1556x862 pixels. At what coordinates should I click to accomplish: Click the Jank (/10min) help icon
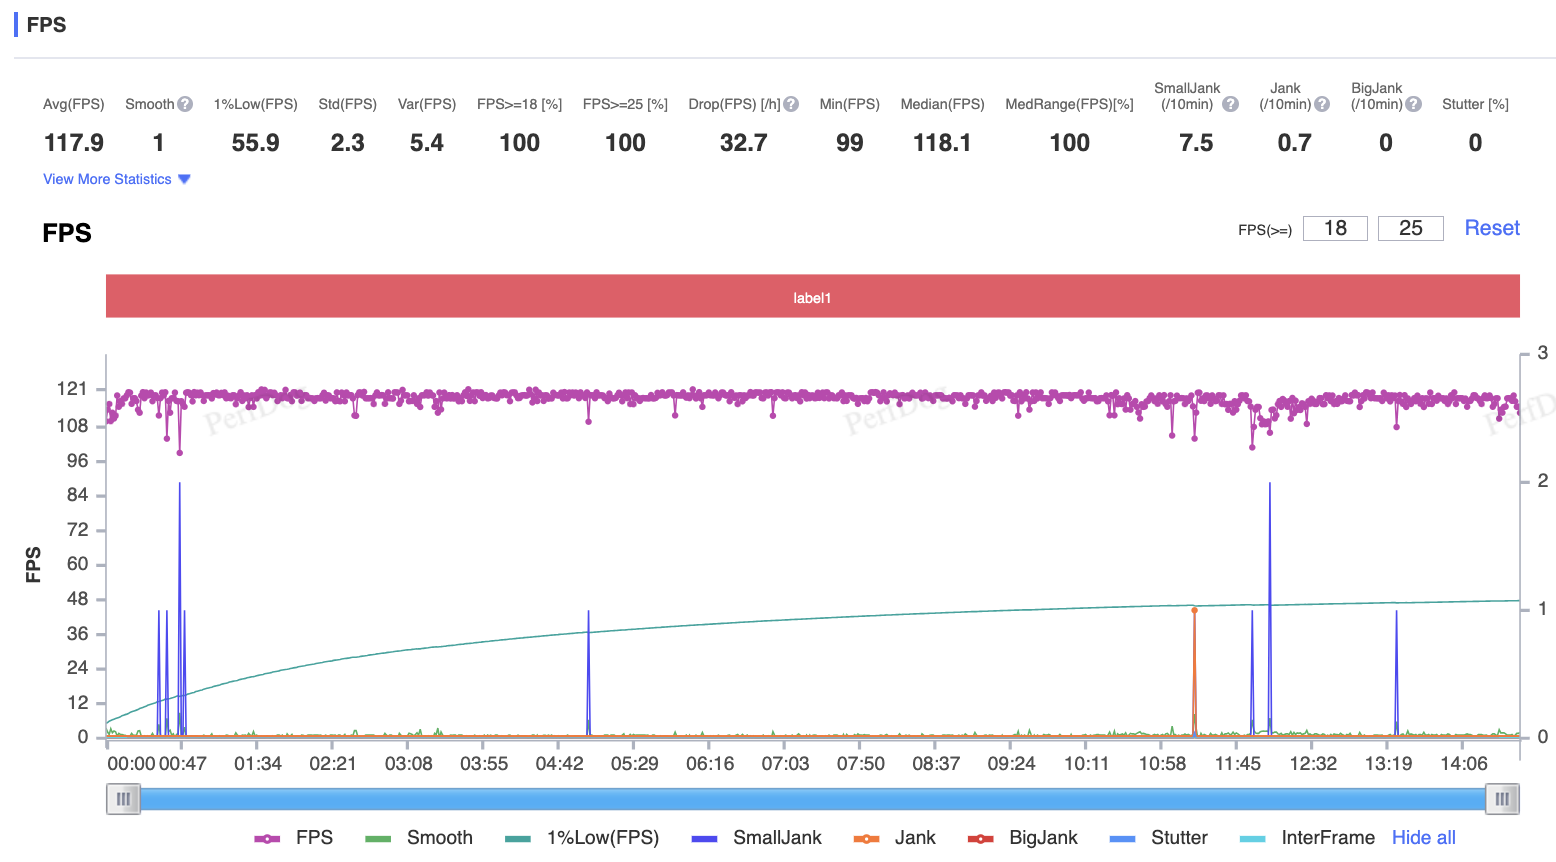(x=1322, y=104)
